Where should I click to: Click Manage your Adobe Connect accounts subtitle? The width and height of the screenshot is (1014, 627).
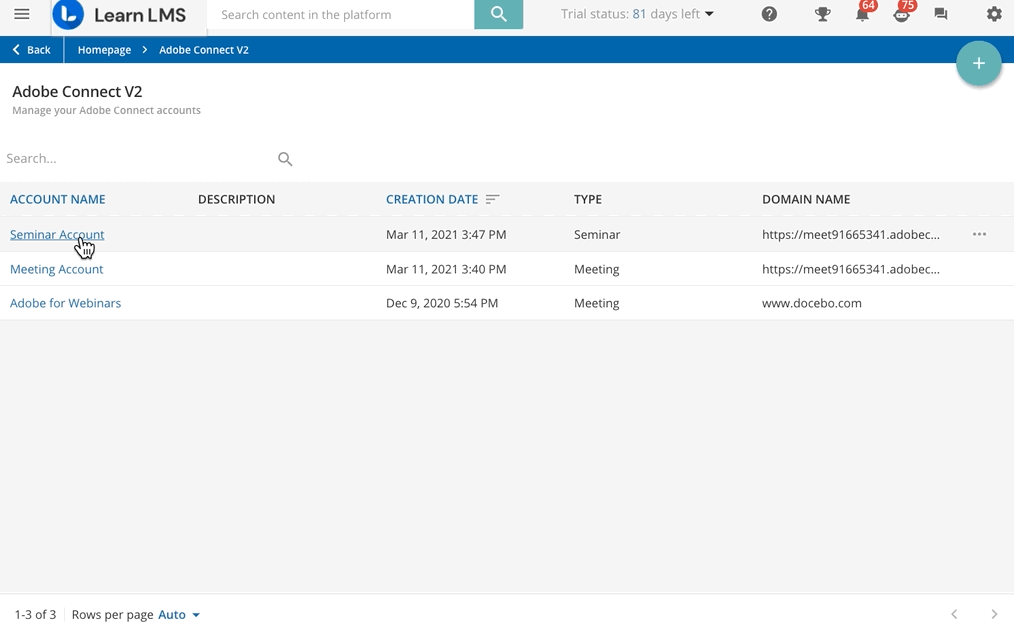click(x=107, y=111)
